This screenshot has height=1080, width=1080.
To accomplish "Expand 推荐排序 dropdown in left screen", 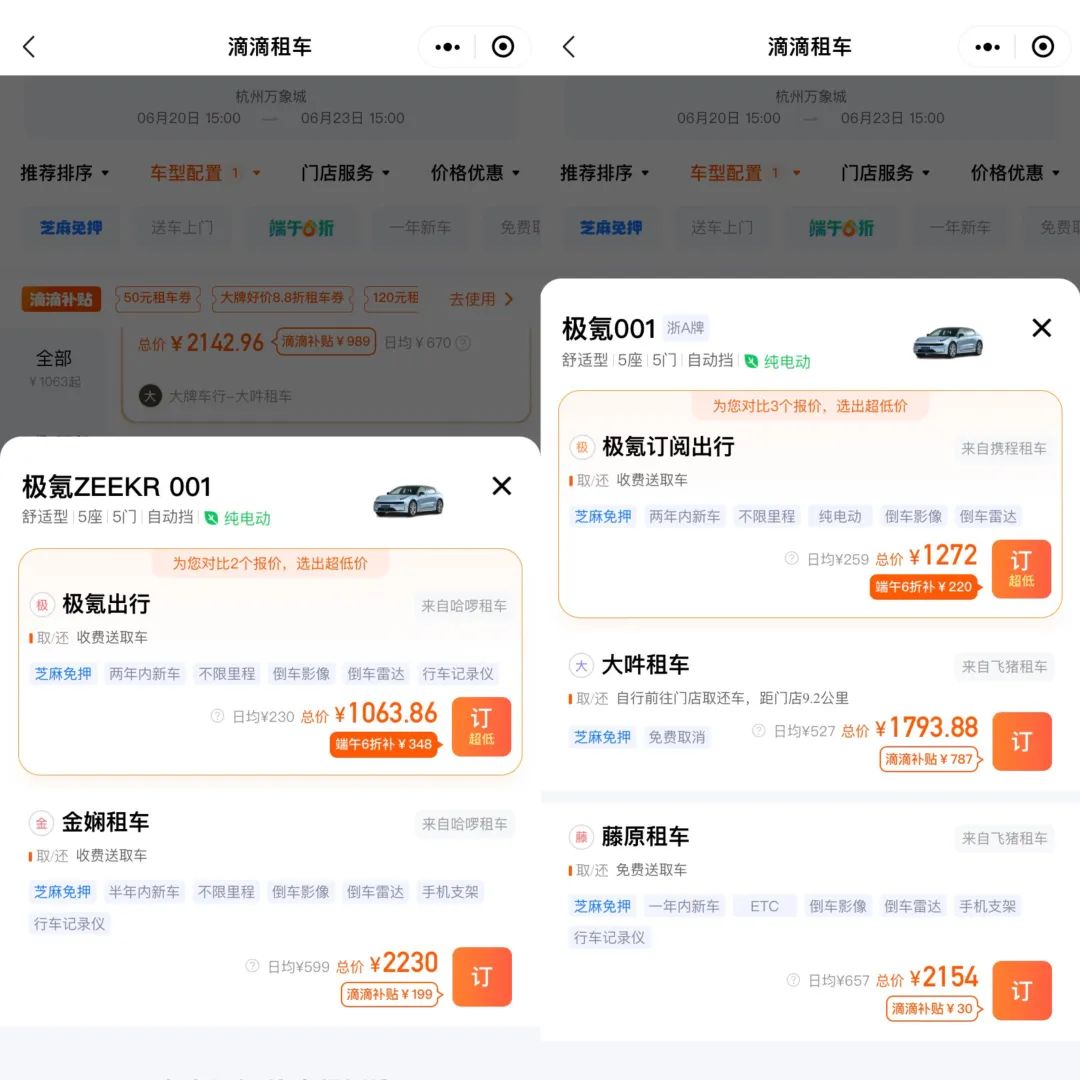I will point(65,172).
